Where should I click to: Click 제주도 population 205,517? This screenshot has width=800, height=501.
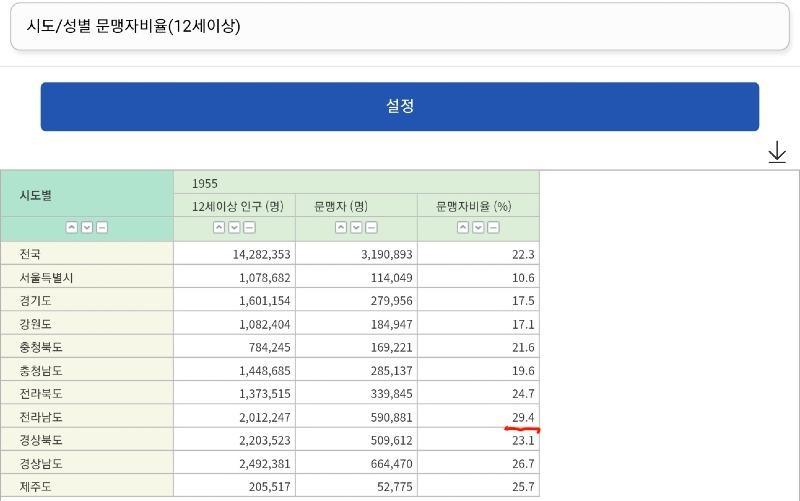pyautogui.click(x=269, y=486)
